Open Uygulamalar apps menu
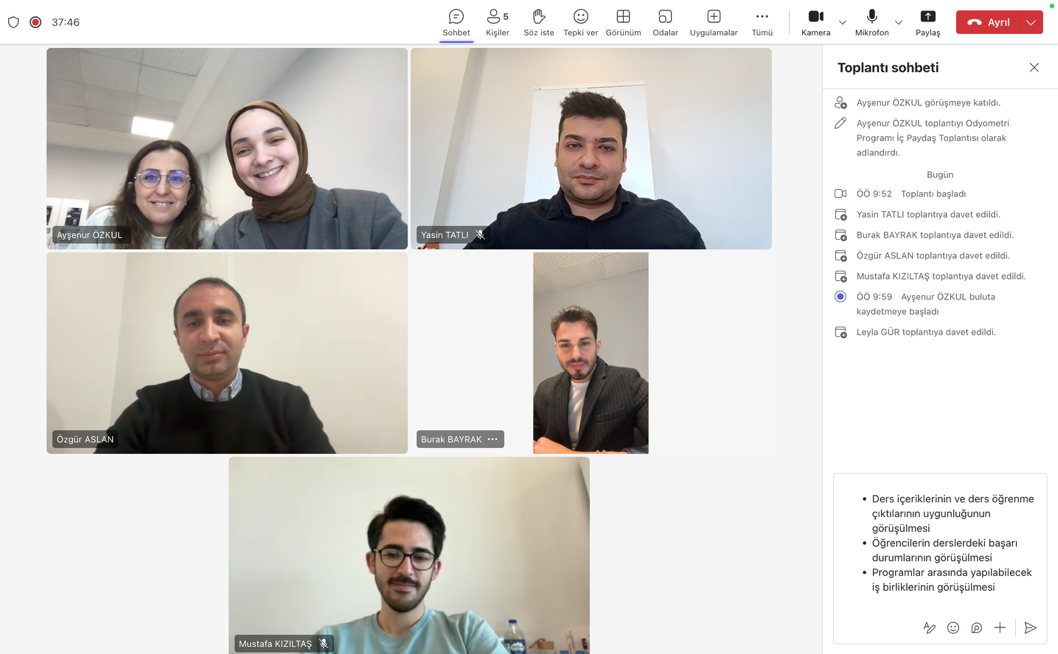1058x654 pixels. (x=713, y=22)
